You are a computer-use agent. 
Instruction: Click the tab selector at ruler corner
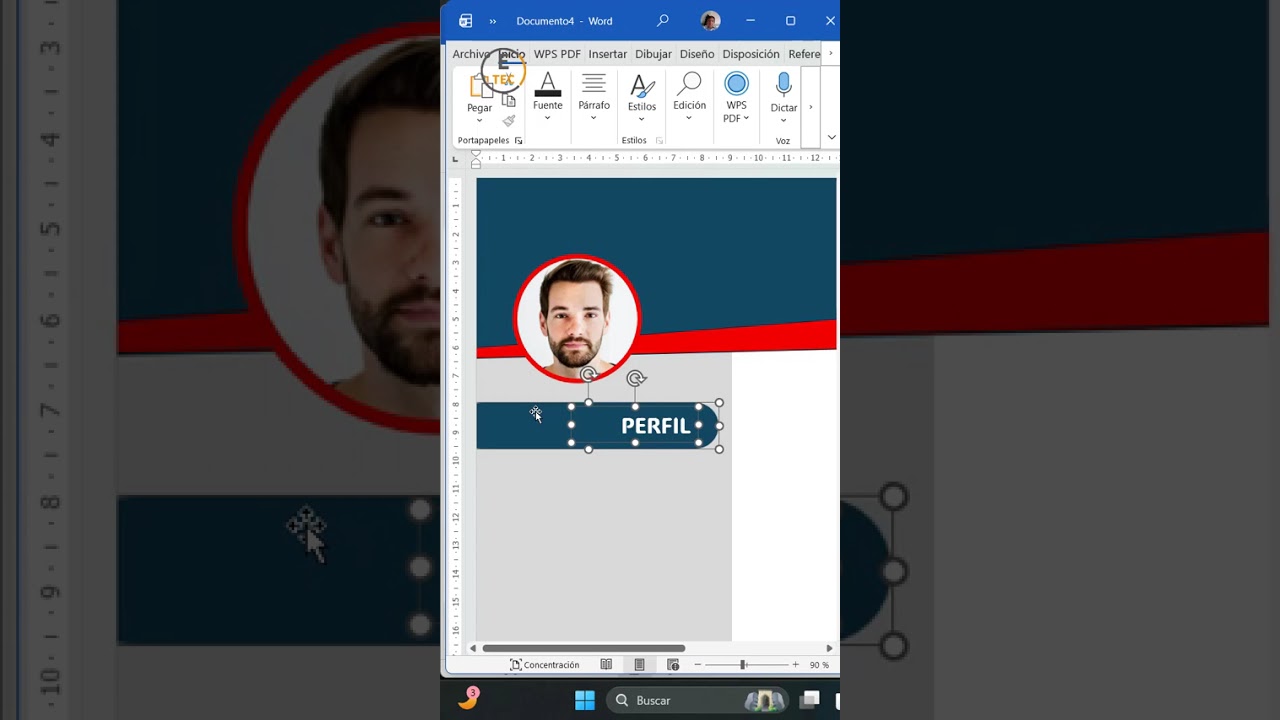tap(455, 158)
